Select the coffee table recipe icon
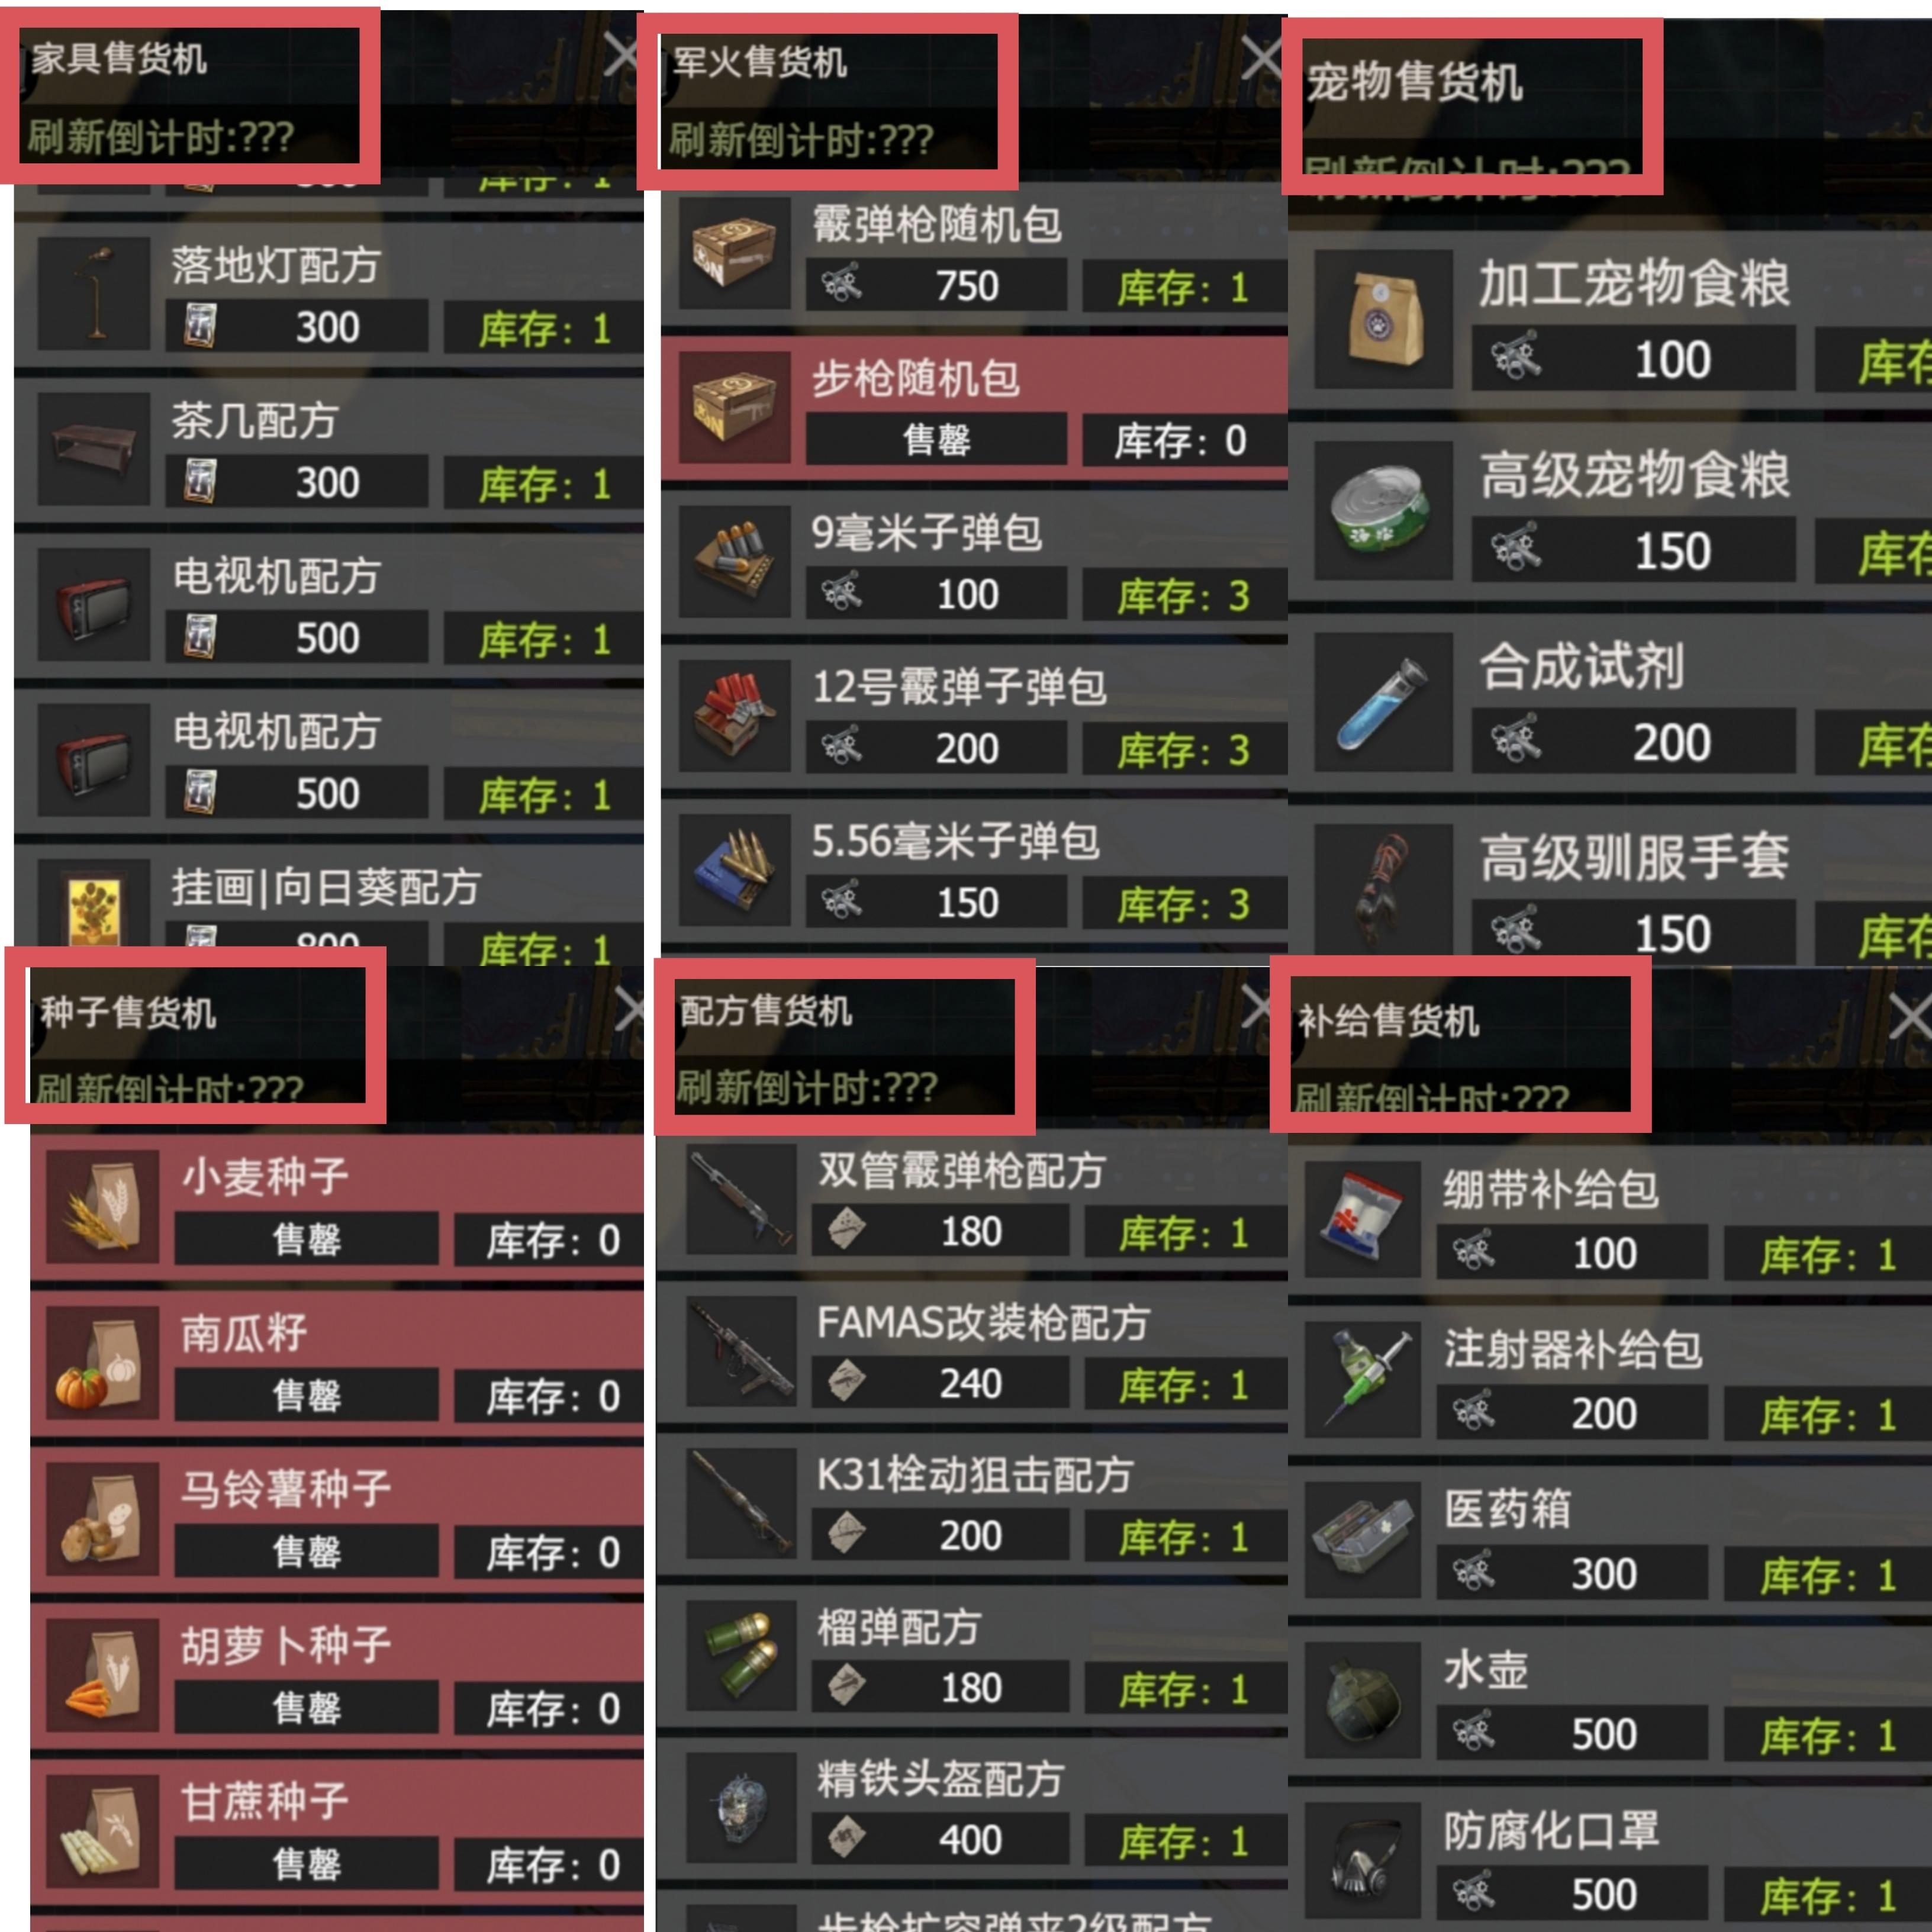The height and width of the screenshot is (1932, 1932). (94, 448)
